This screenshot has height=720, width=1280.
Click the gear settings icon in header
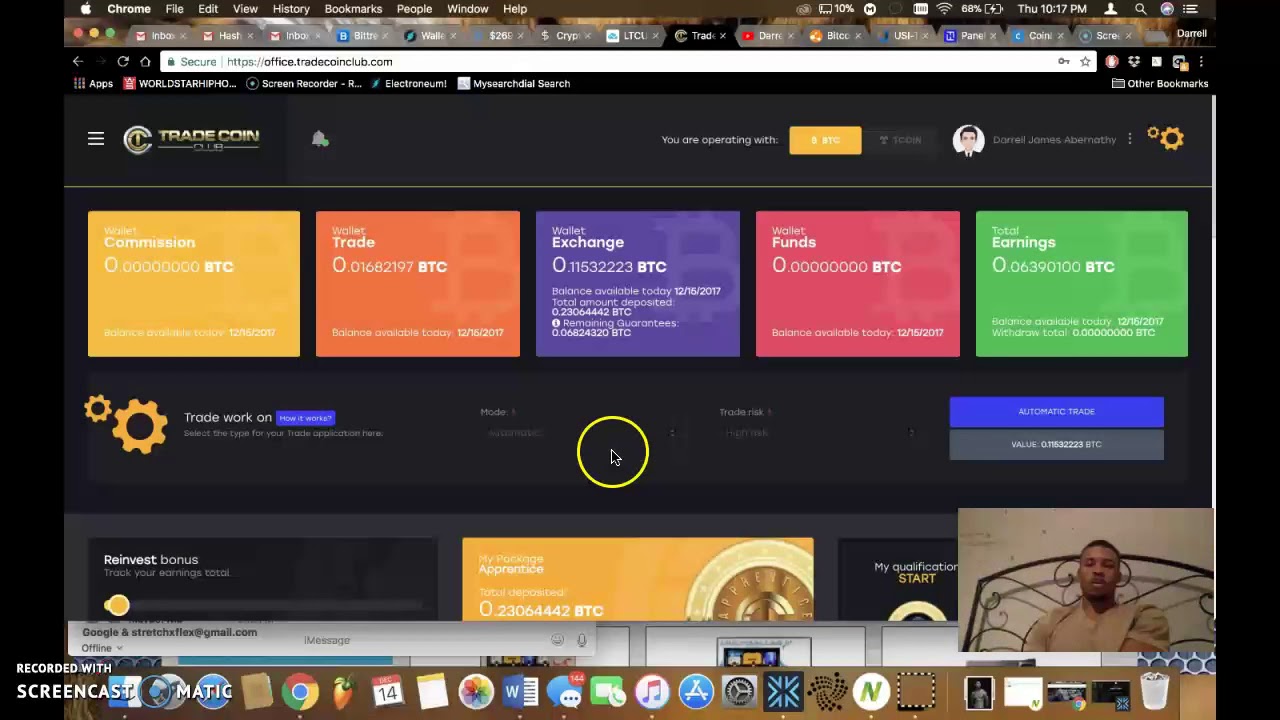[1166, 138]
